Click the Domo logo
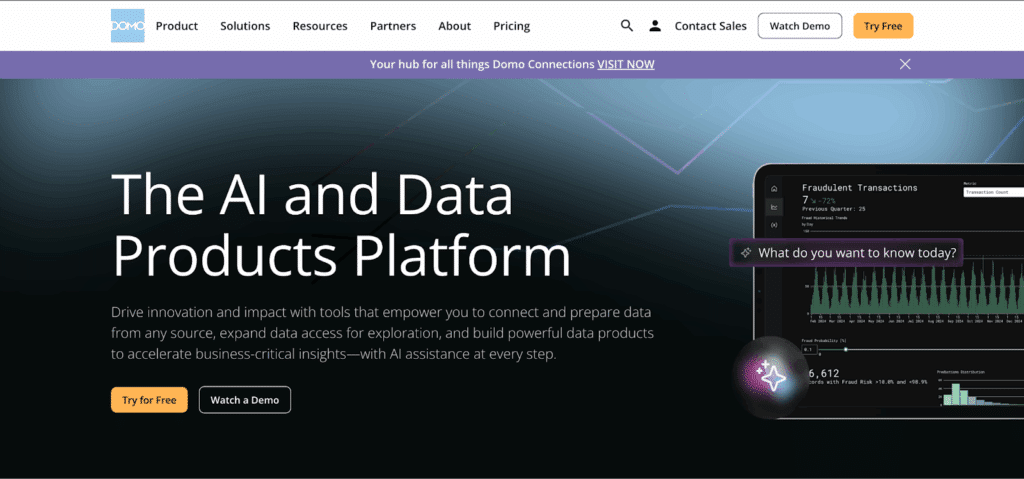 click(128, 26)
